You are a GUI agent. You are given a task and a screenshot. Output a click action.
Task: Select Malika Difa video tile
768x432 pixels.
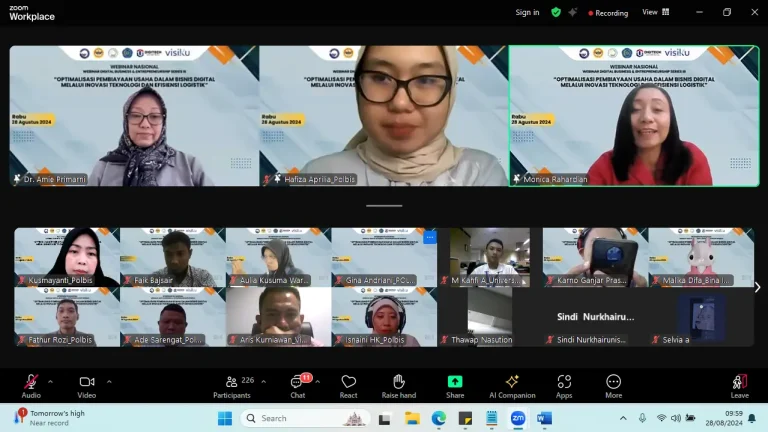(701, 257)
